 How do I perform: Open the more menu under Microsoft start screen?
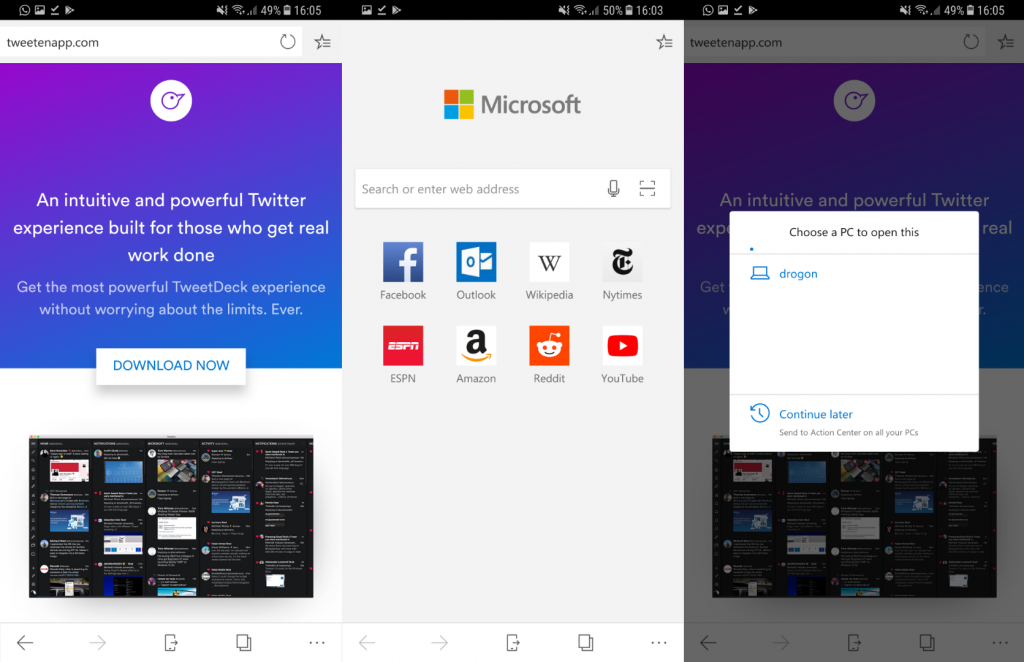[x=659, y=643]
